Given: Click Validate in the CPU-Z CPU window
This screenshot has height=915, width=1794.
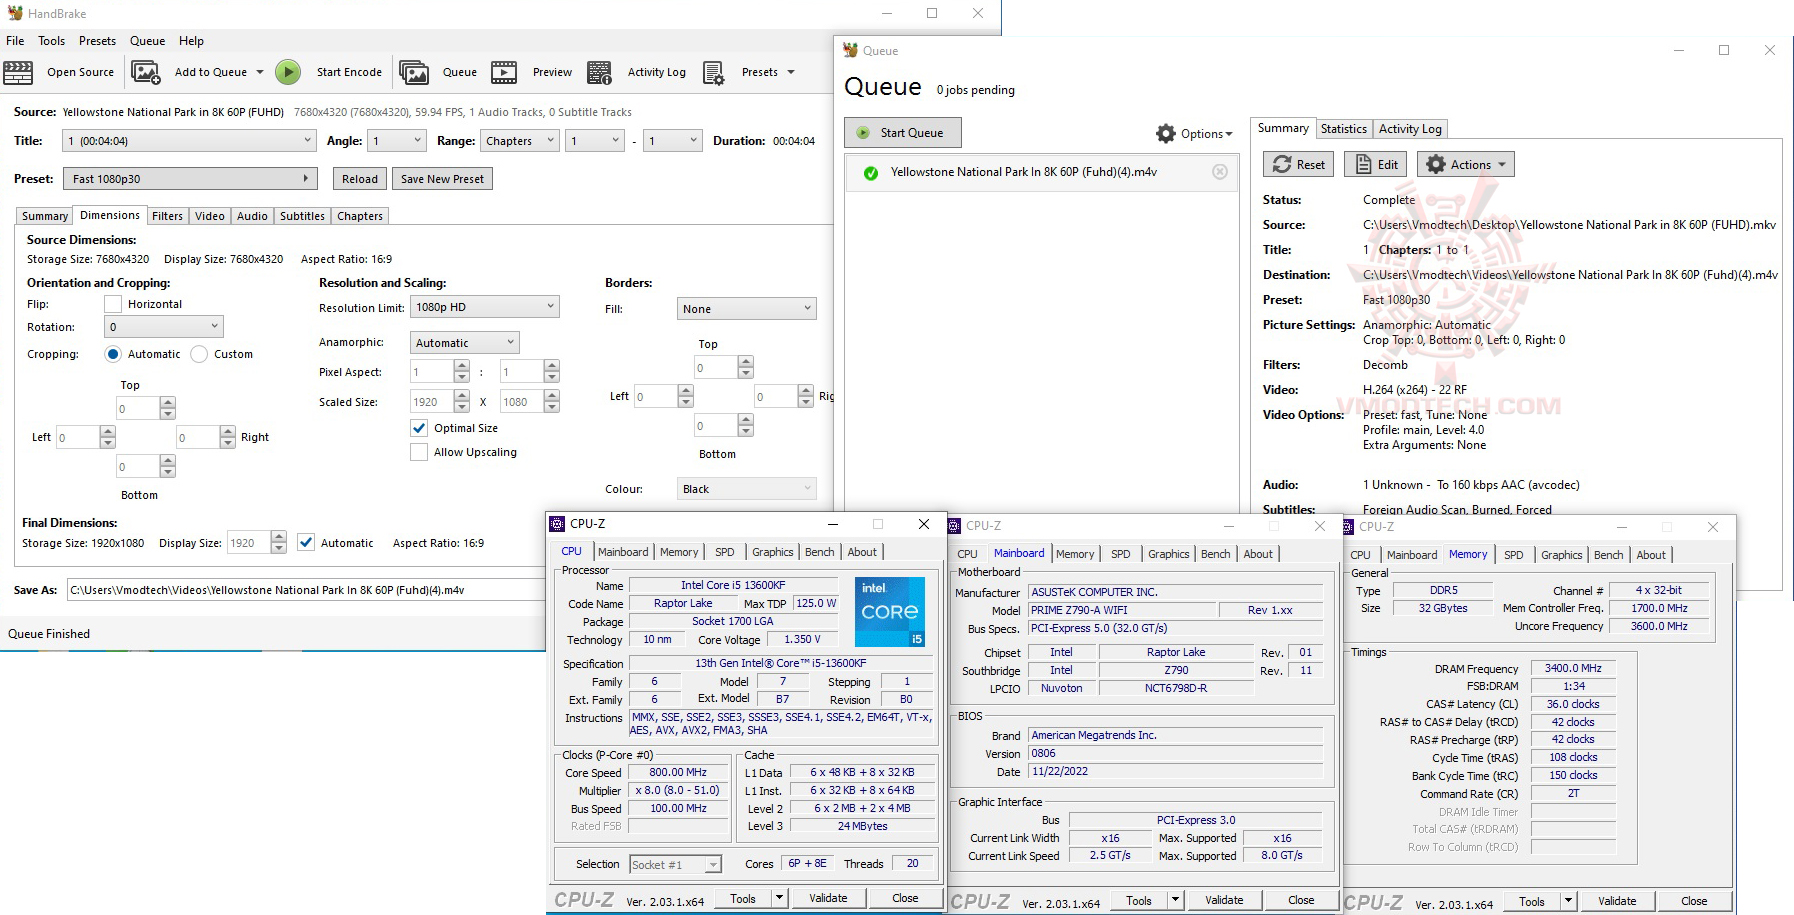Looking at the screenshot, I should (828, 898).
